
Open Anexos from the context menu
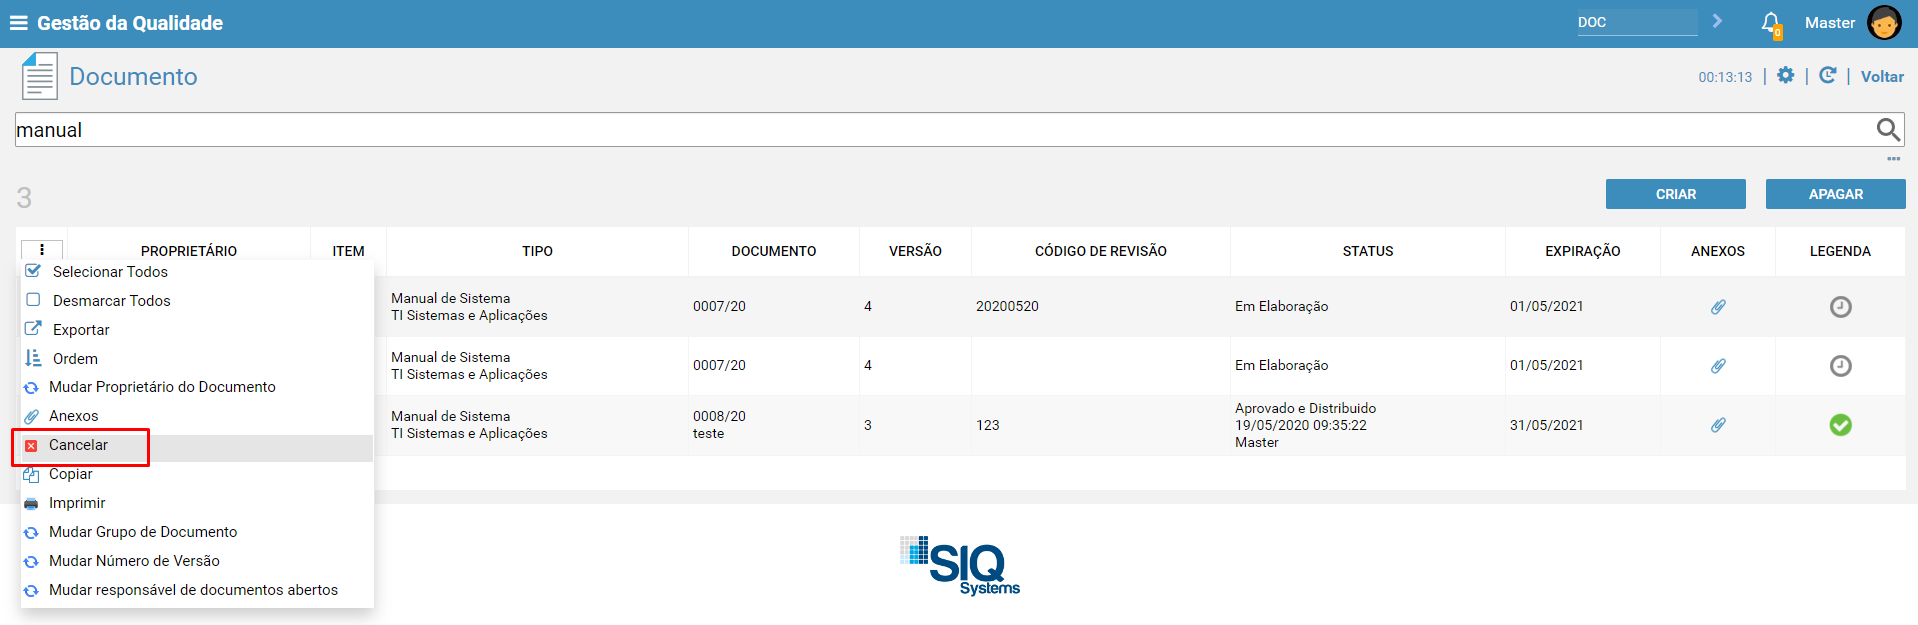[x=74, y=416]
